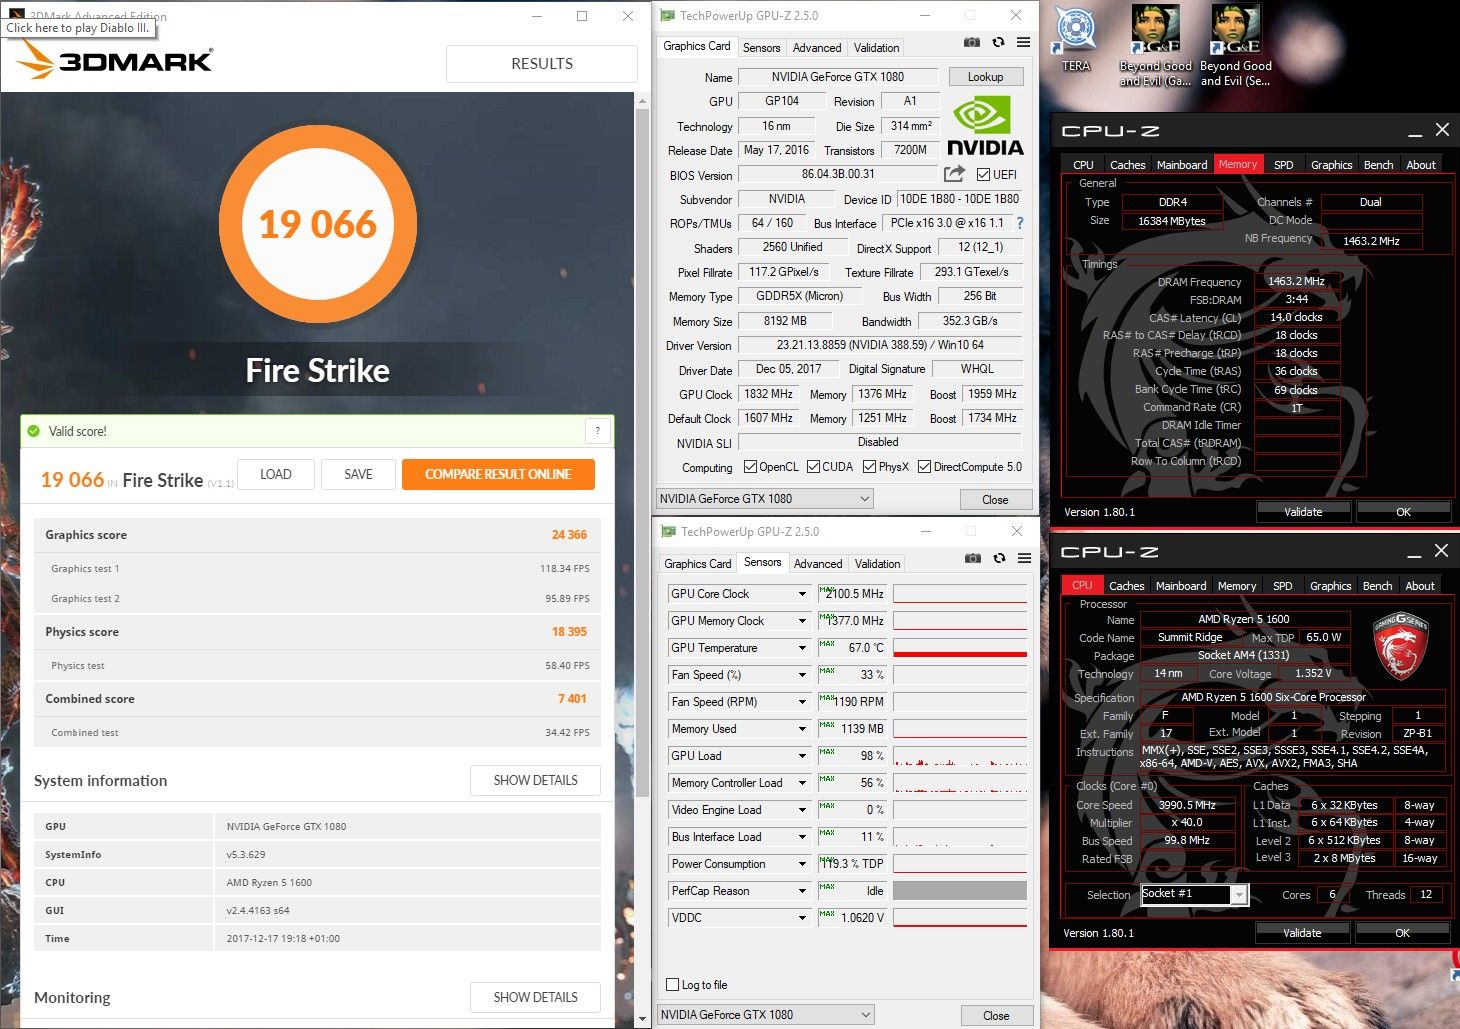Click Combined score value 7 401

(572, 699)
